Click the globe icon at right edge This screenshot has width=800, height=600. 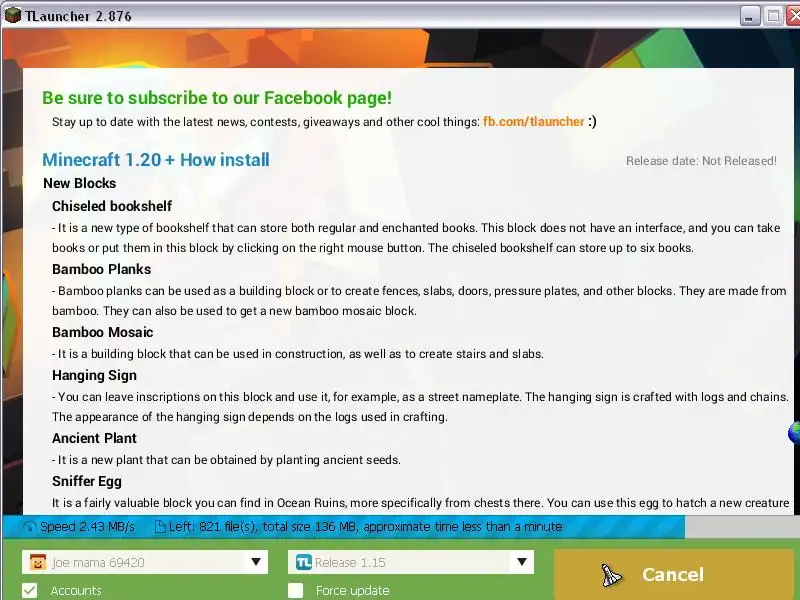[x=794, y=433]
